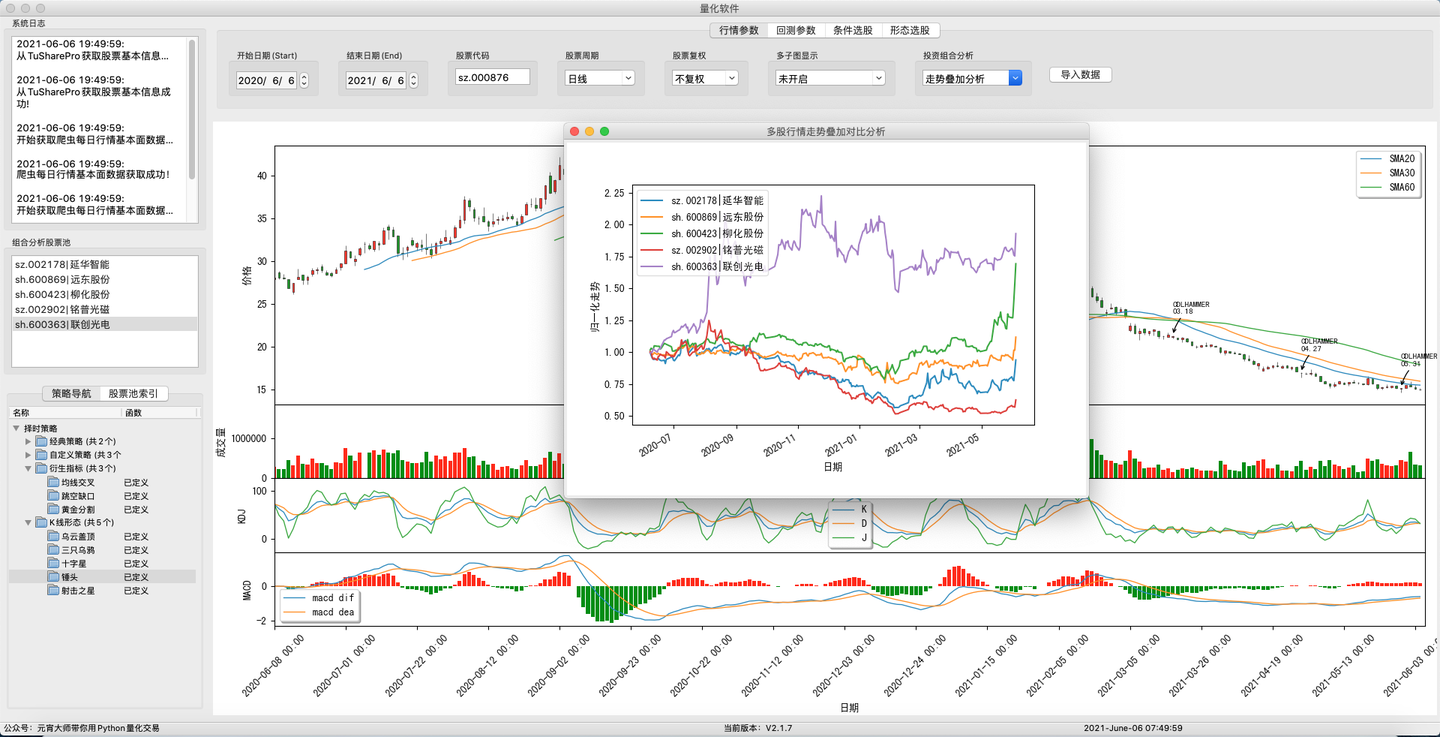
Task: Open the 多子图显示 dropdown showing 未开启
Action: click(x=830, y=78)
